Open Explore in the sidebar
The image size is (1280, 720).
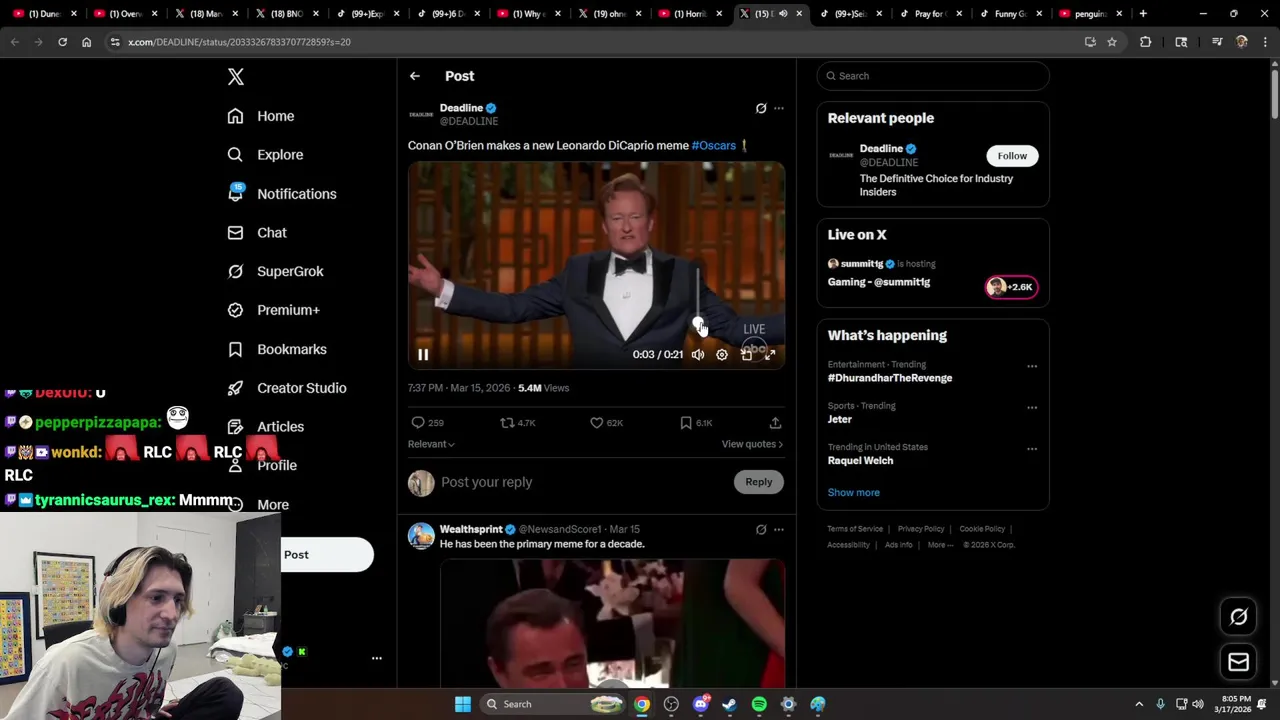point(265,155)
